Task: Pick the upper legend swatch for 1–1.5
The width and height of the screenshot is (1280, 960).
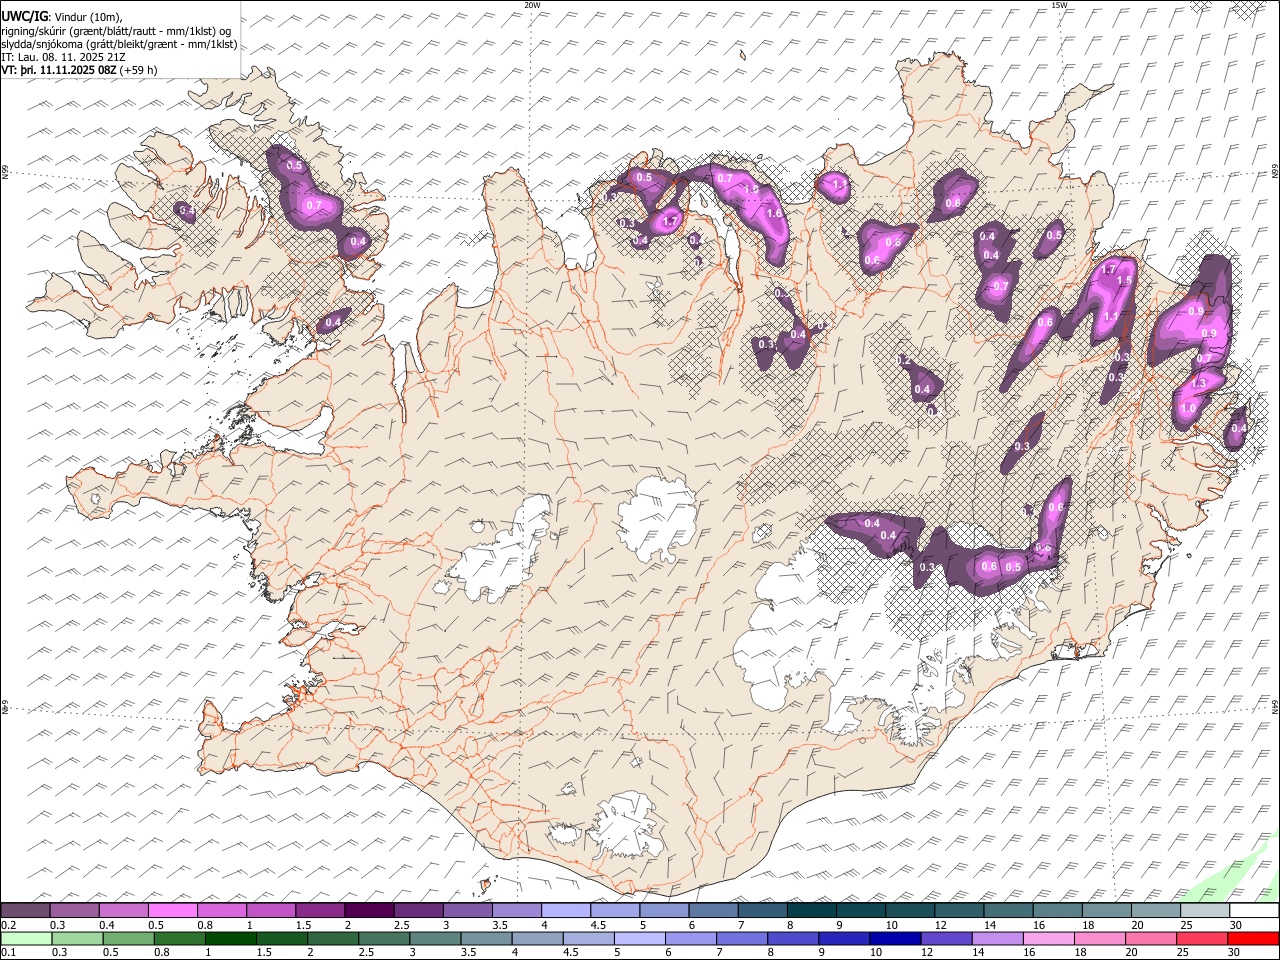Action: [271, 910]
